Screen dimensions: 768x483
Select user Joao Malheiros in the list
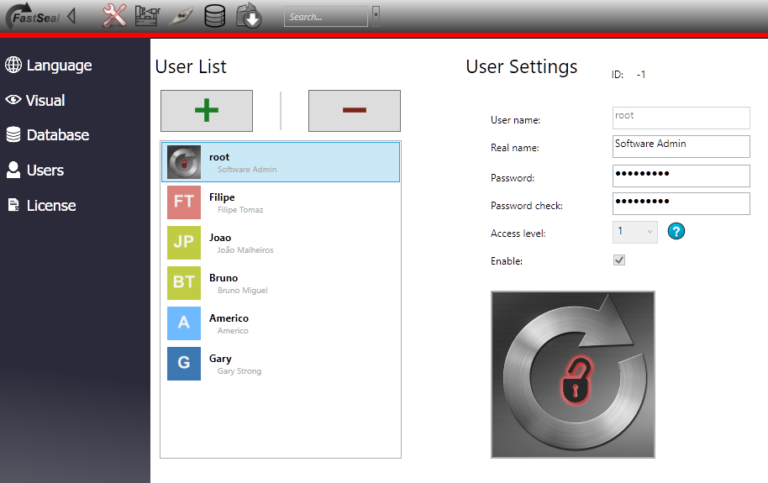281,242
